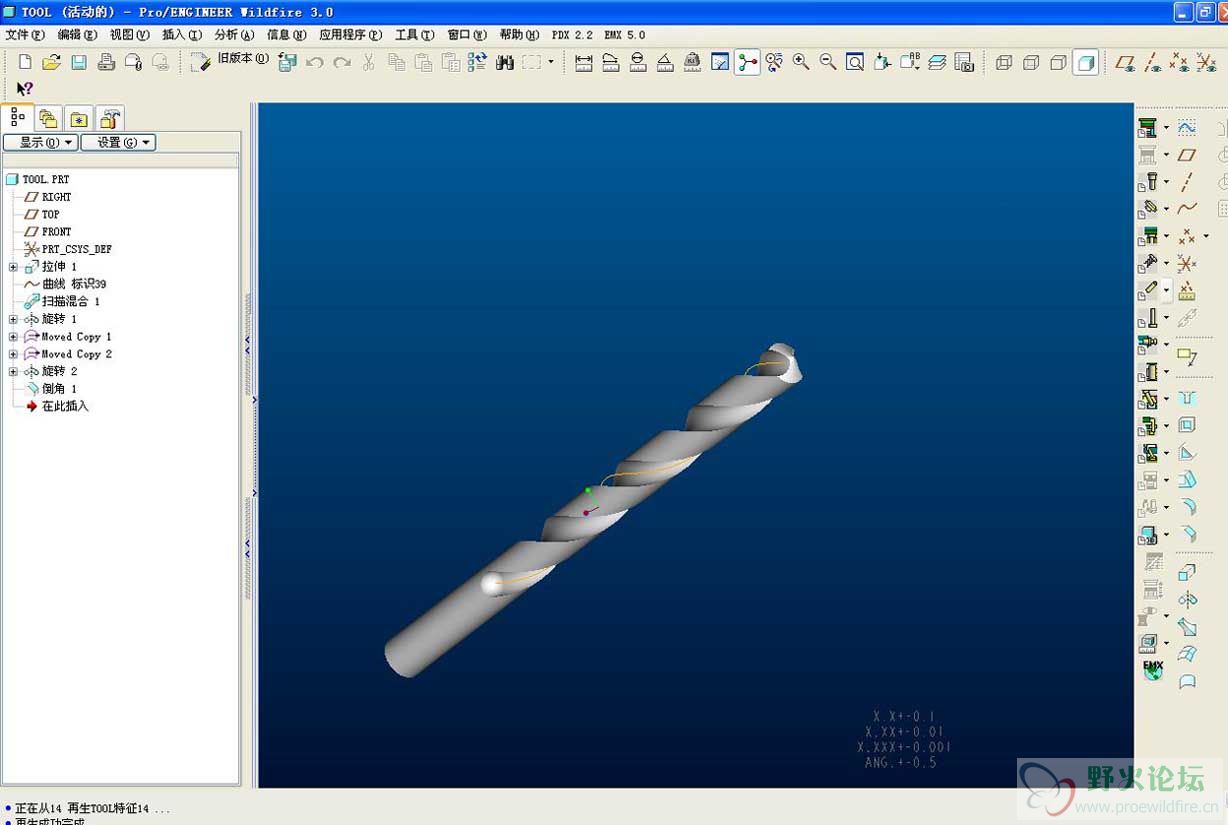Select the RIGHT datum plane in tree

coord(56,197)
